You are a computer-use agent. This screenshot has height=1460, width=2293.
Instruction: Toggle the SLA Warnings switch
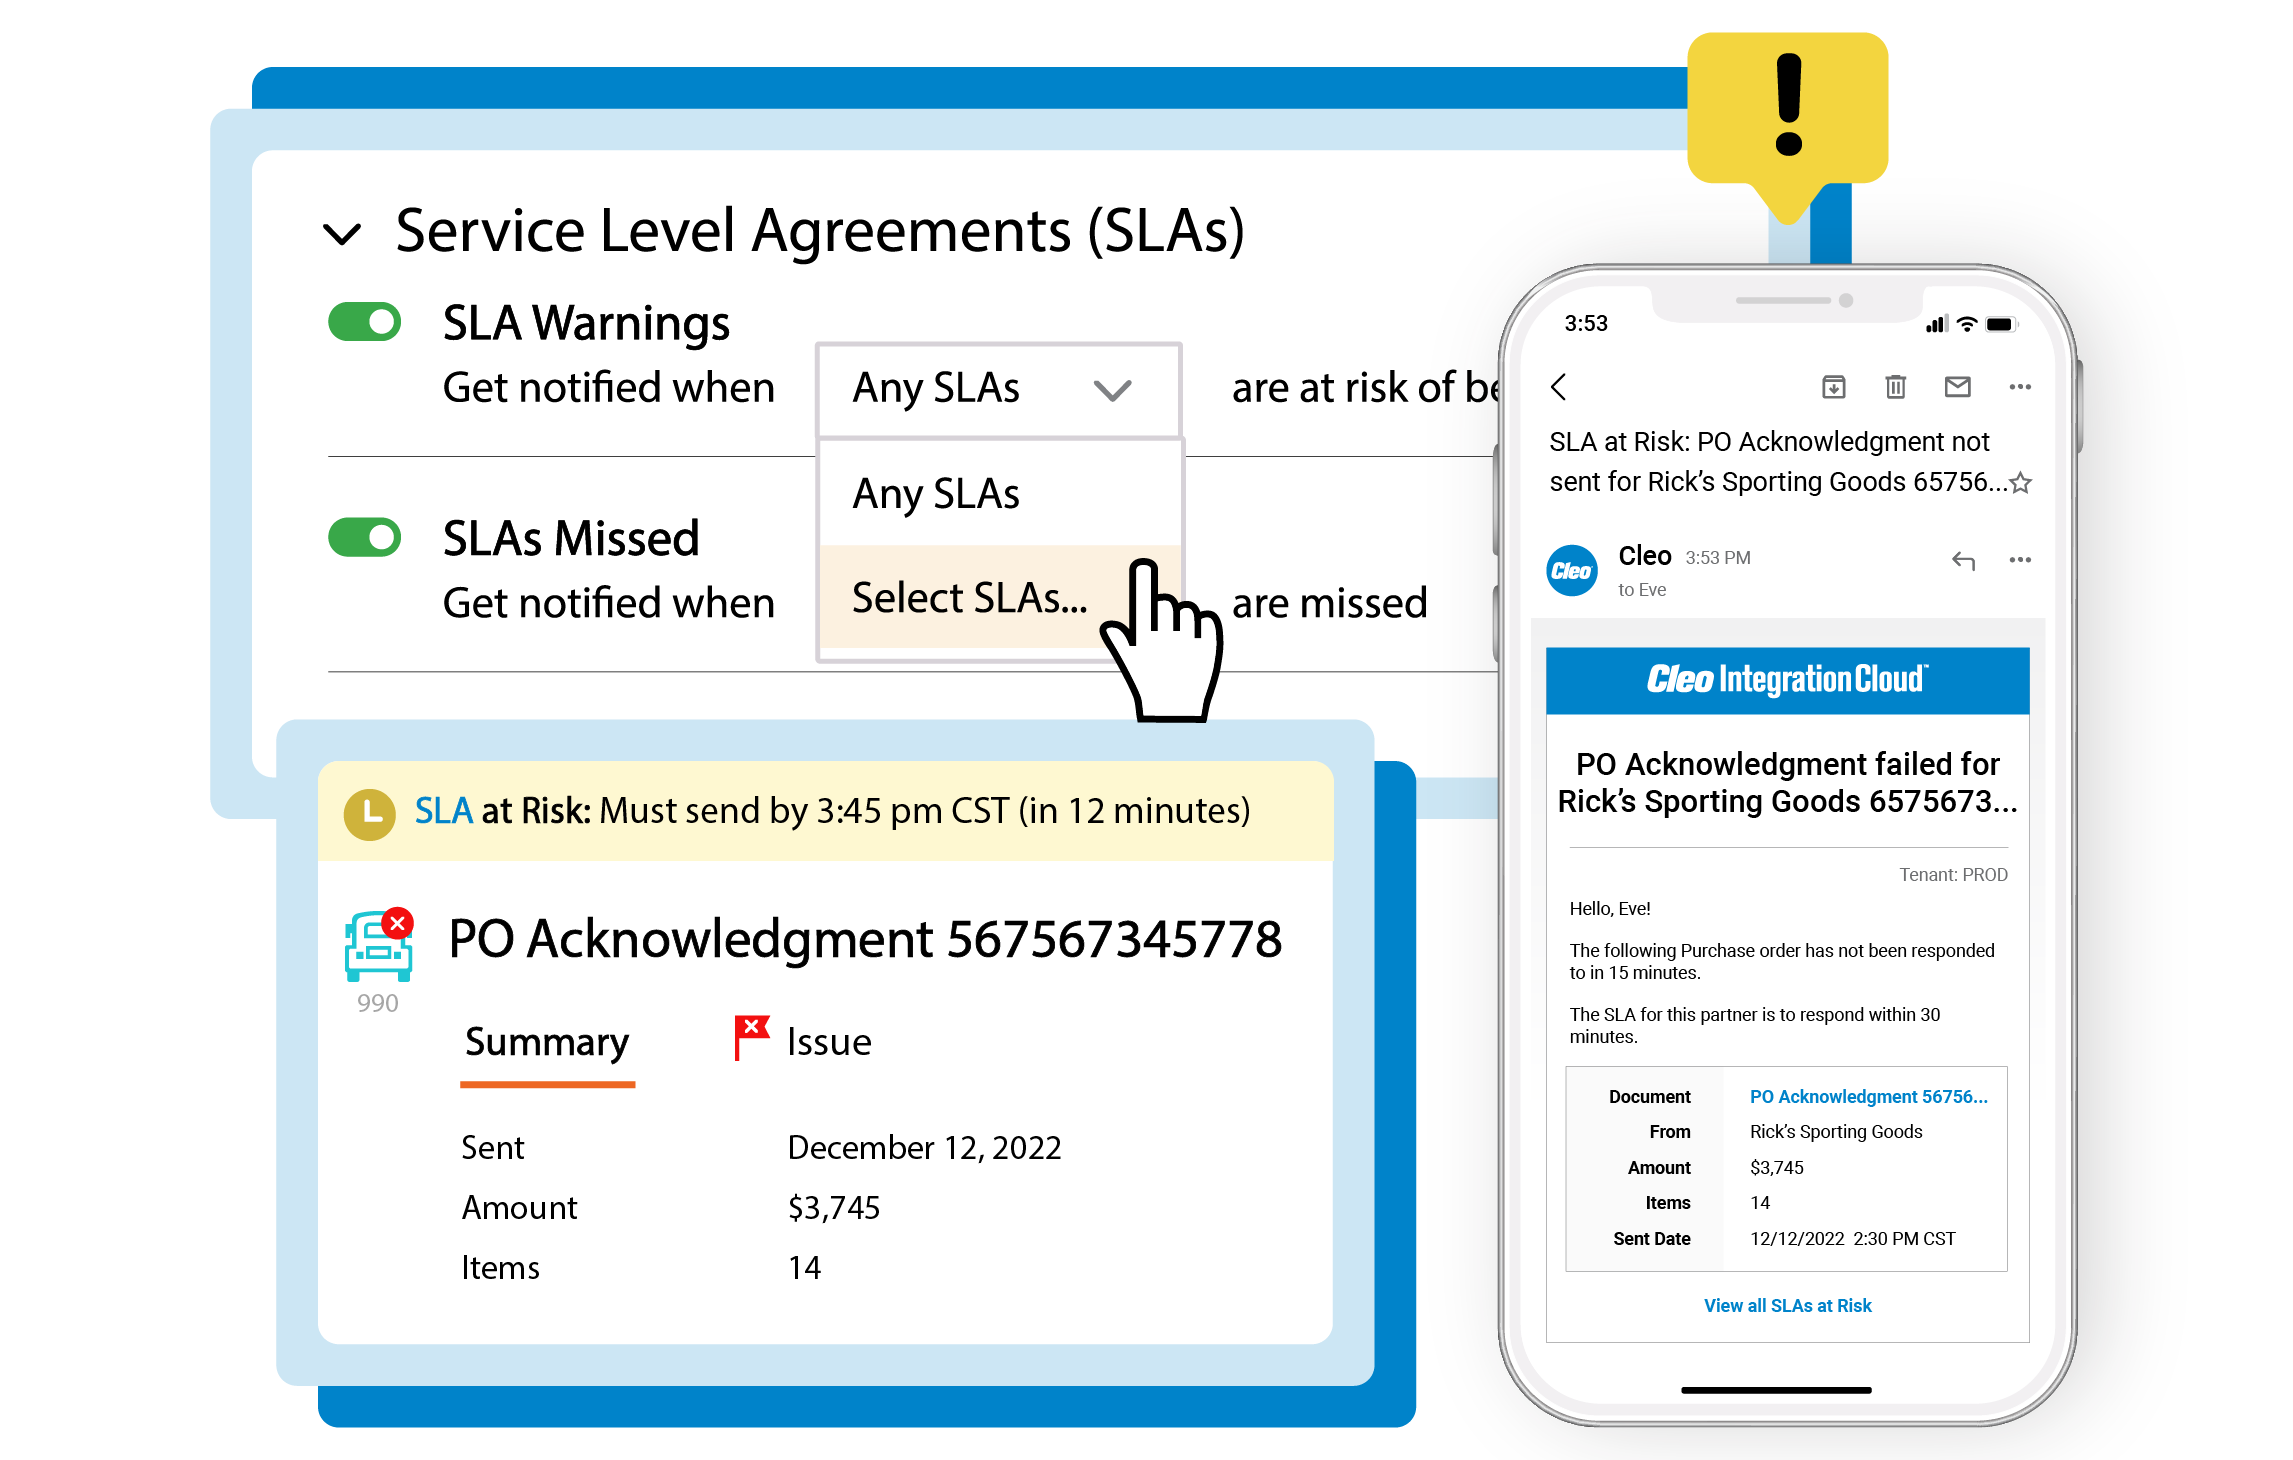(365, 322)
